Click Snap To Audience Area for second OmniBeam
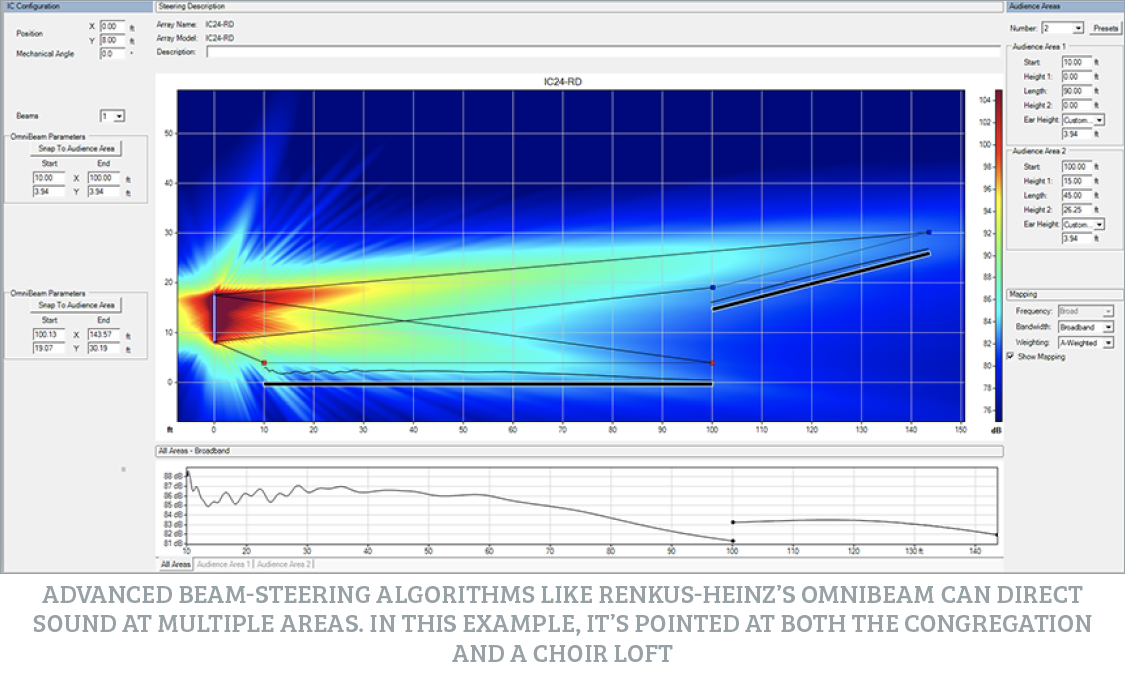Screen dimensions: 1125x674 [x=77, y=304]
